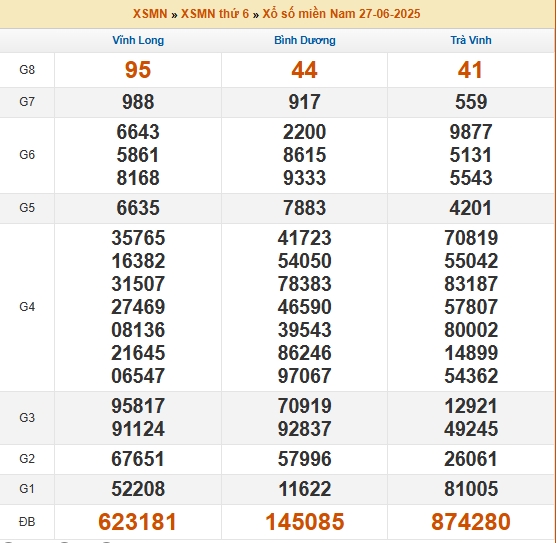Select the G7 row label

click(x=27, y=102)
